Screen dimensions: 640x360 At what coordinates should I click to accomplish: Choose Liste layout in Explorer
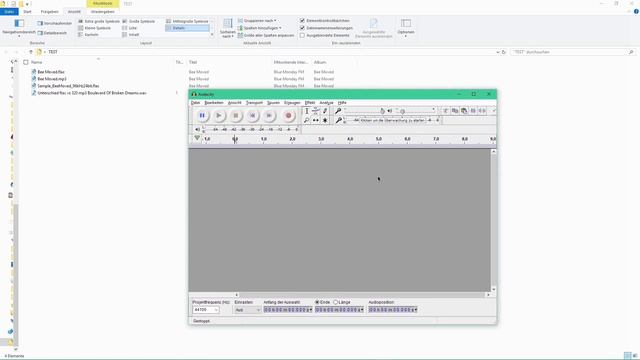pos(130,28)
